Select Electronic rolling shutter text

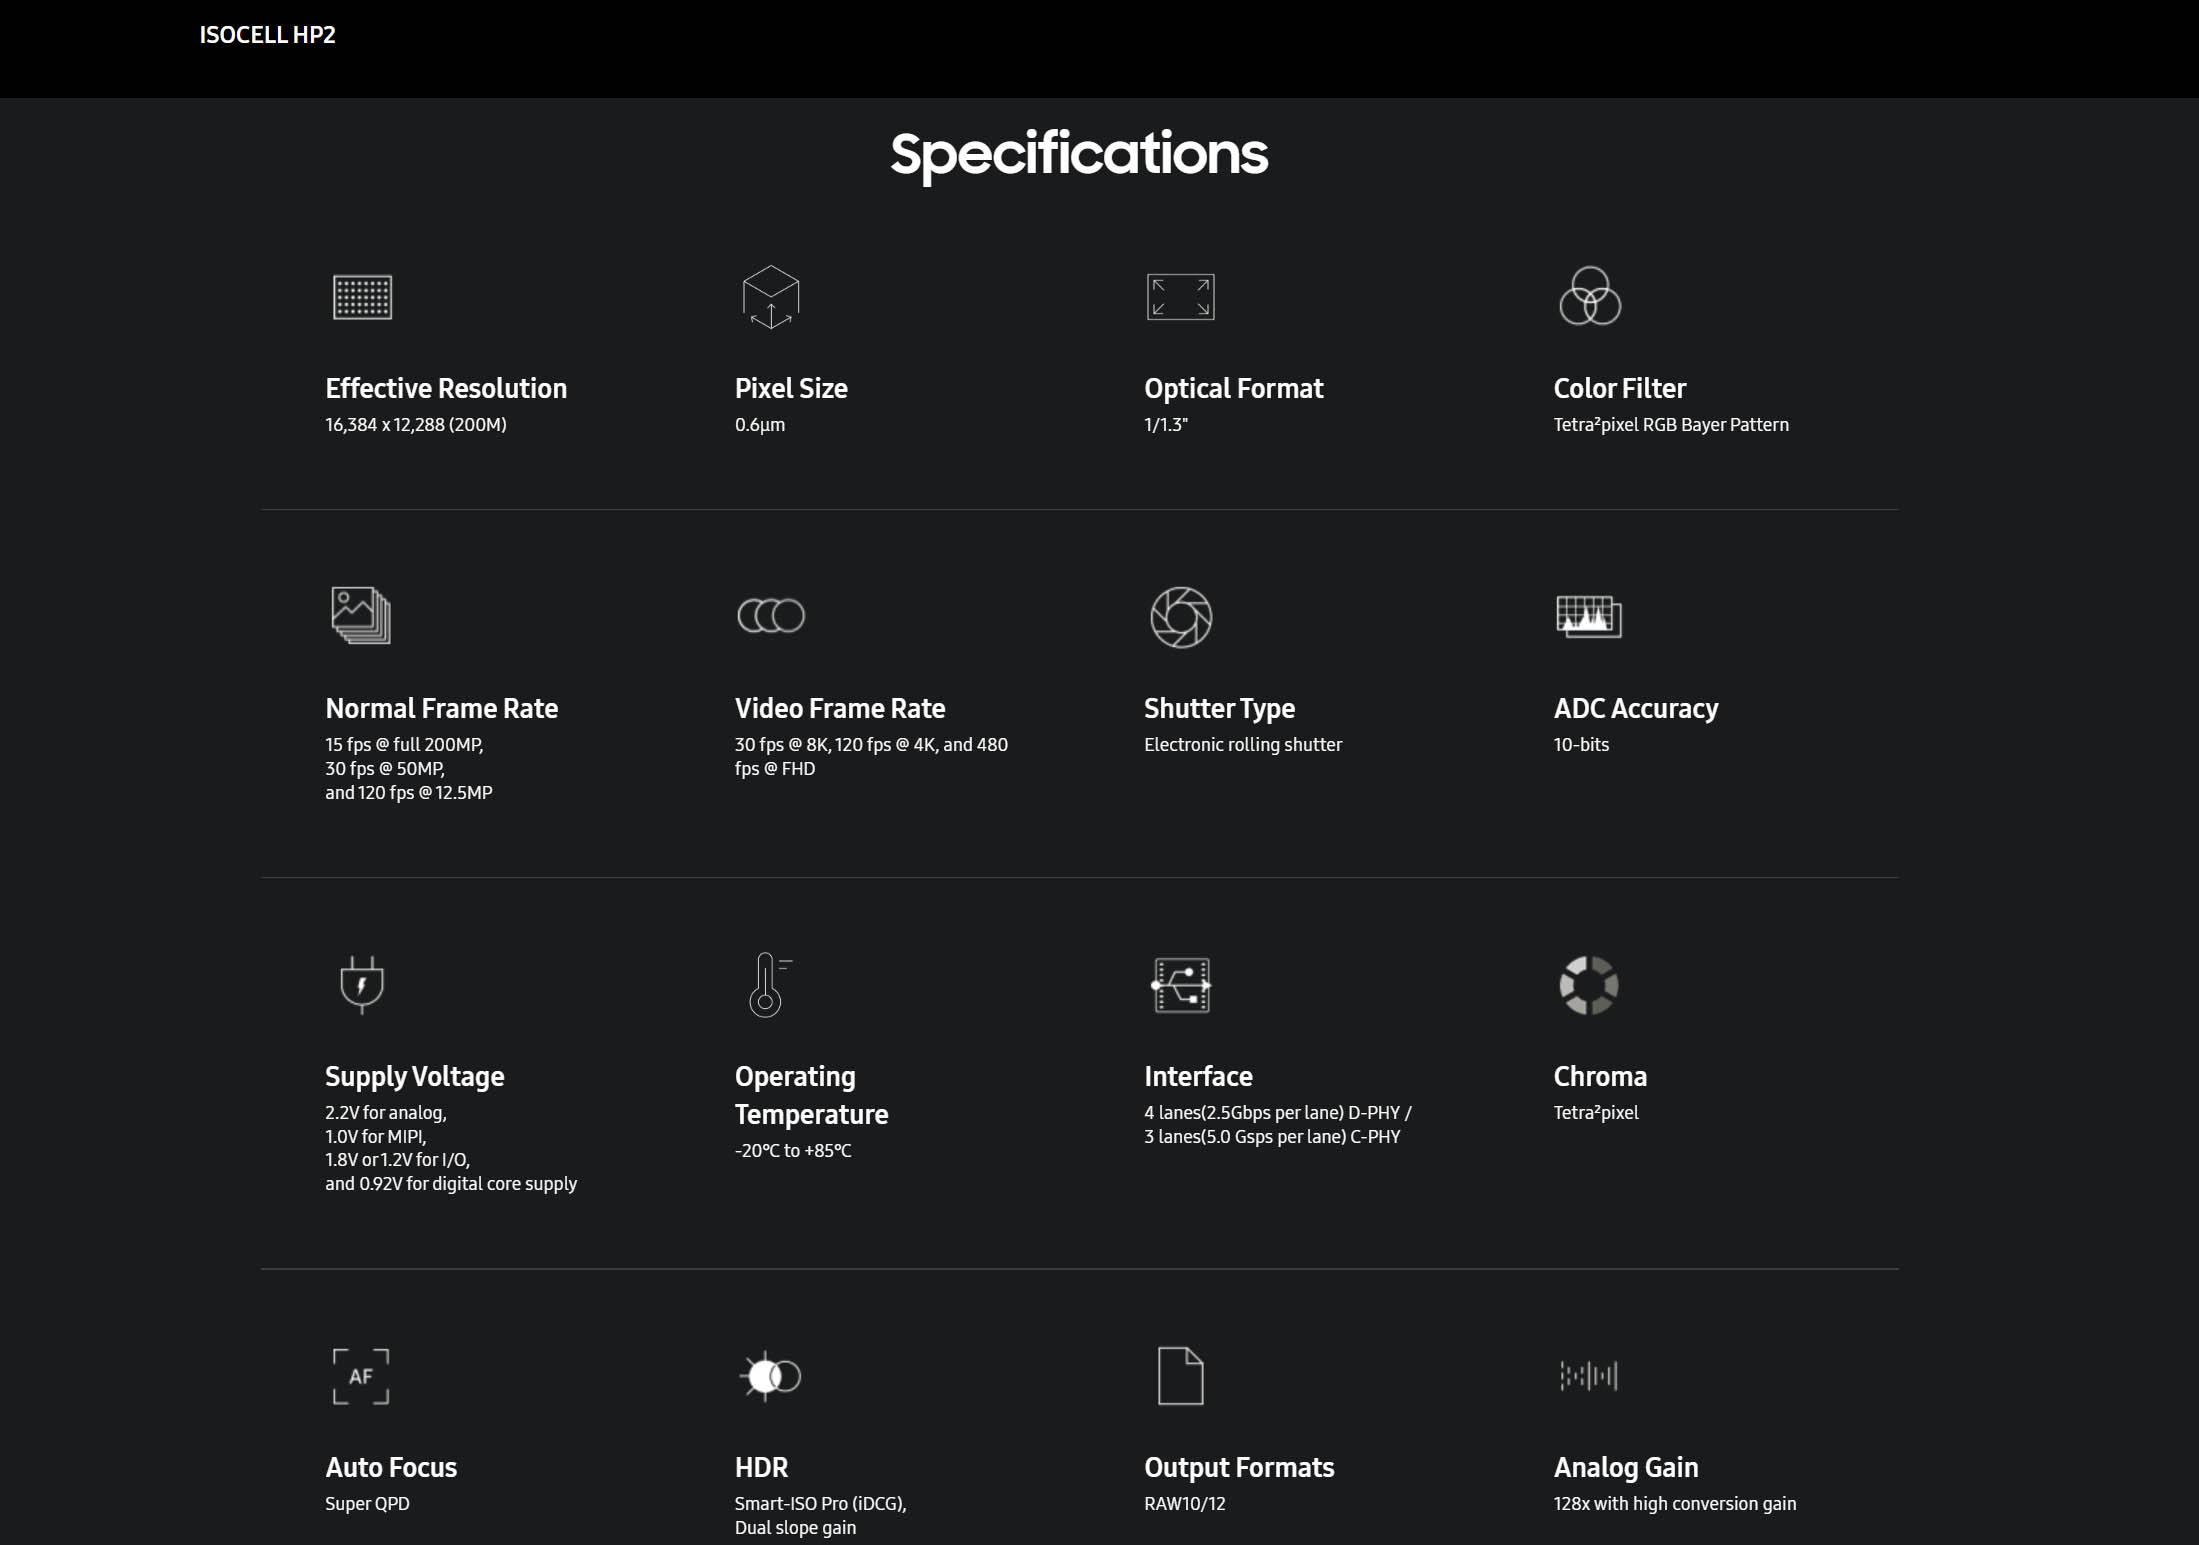click(x=1243, y=744)
